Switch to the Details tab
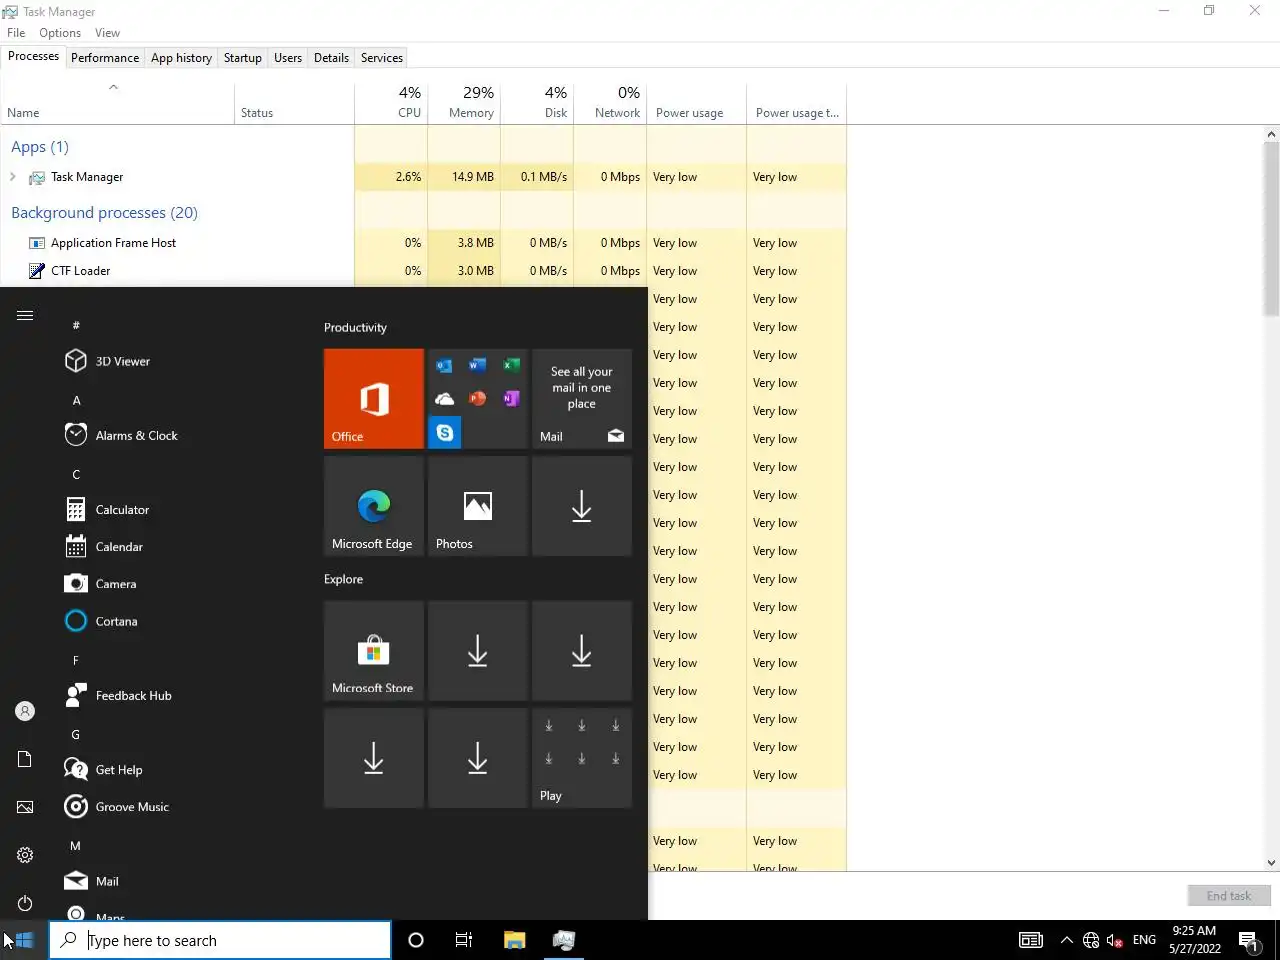The width and height of the screenshot is (1280, 960). [331, 58]
